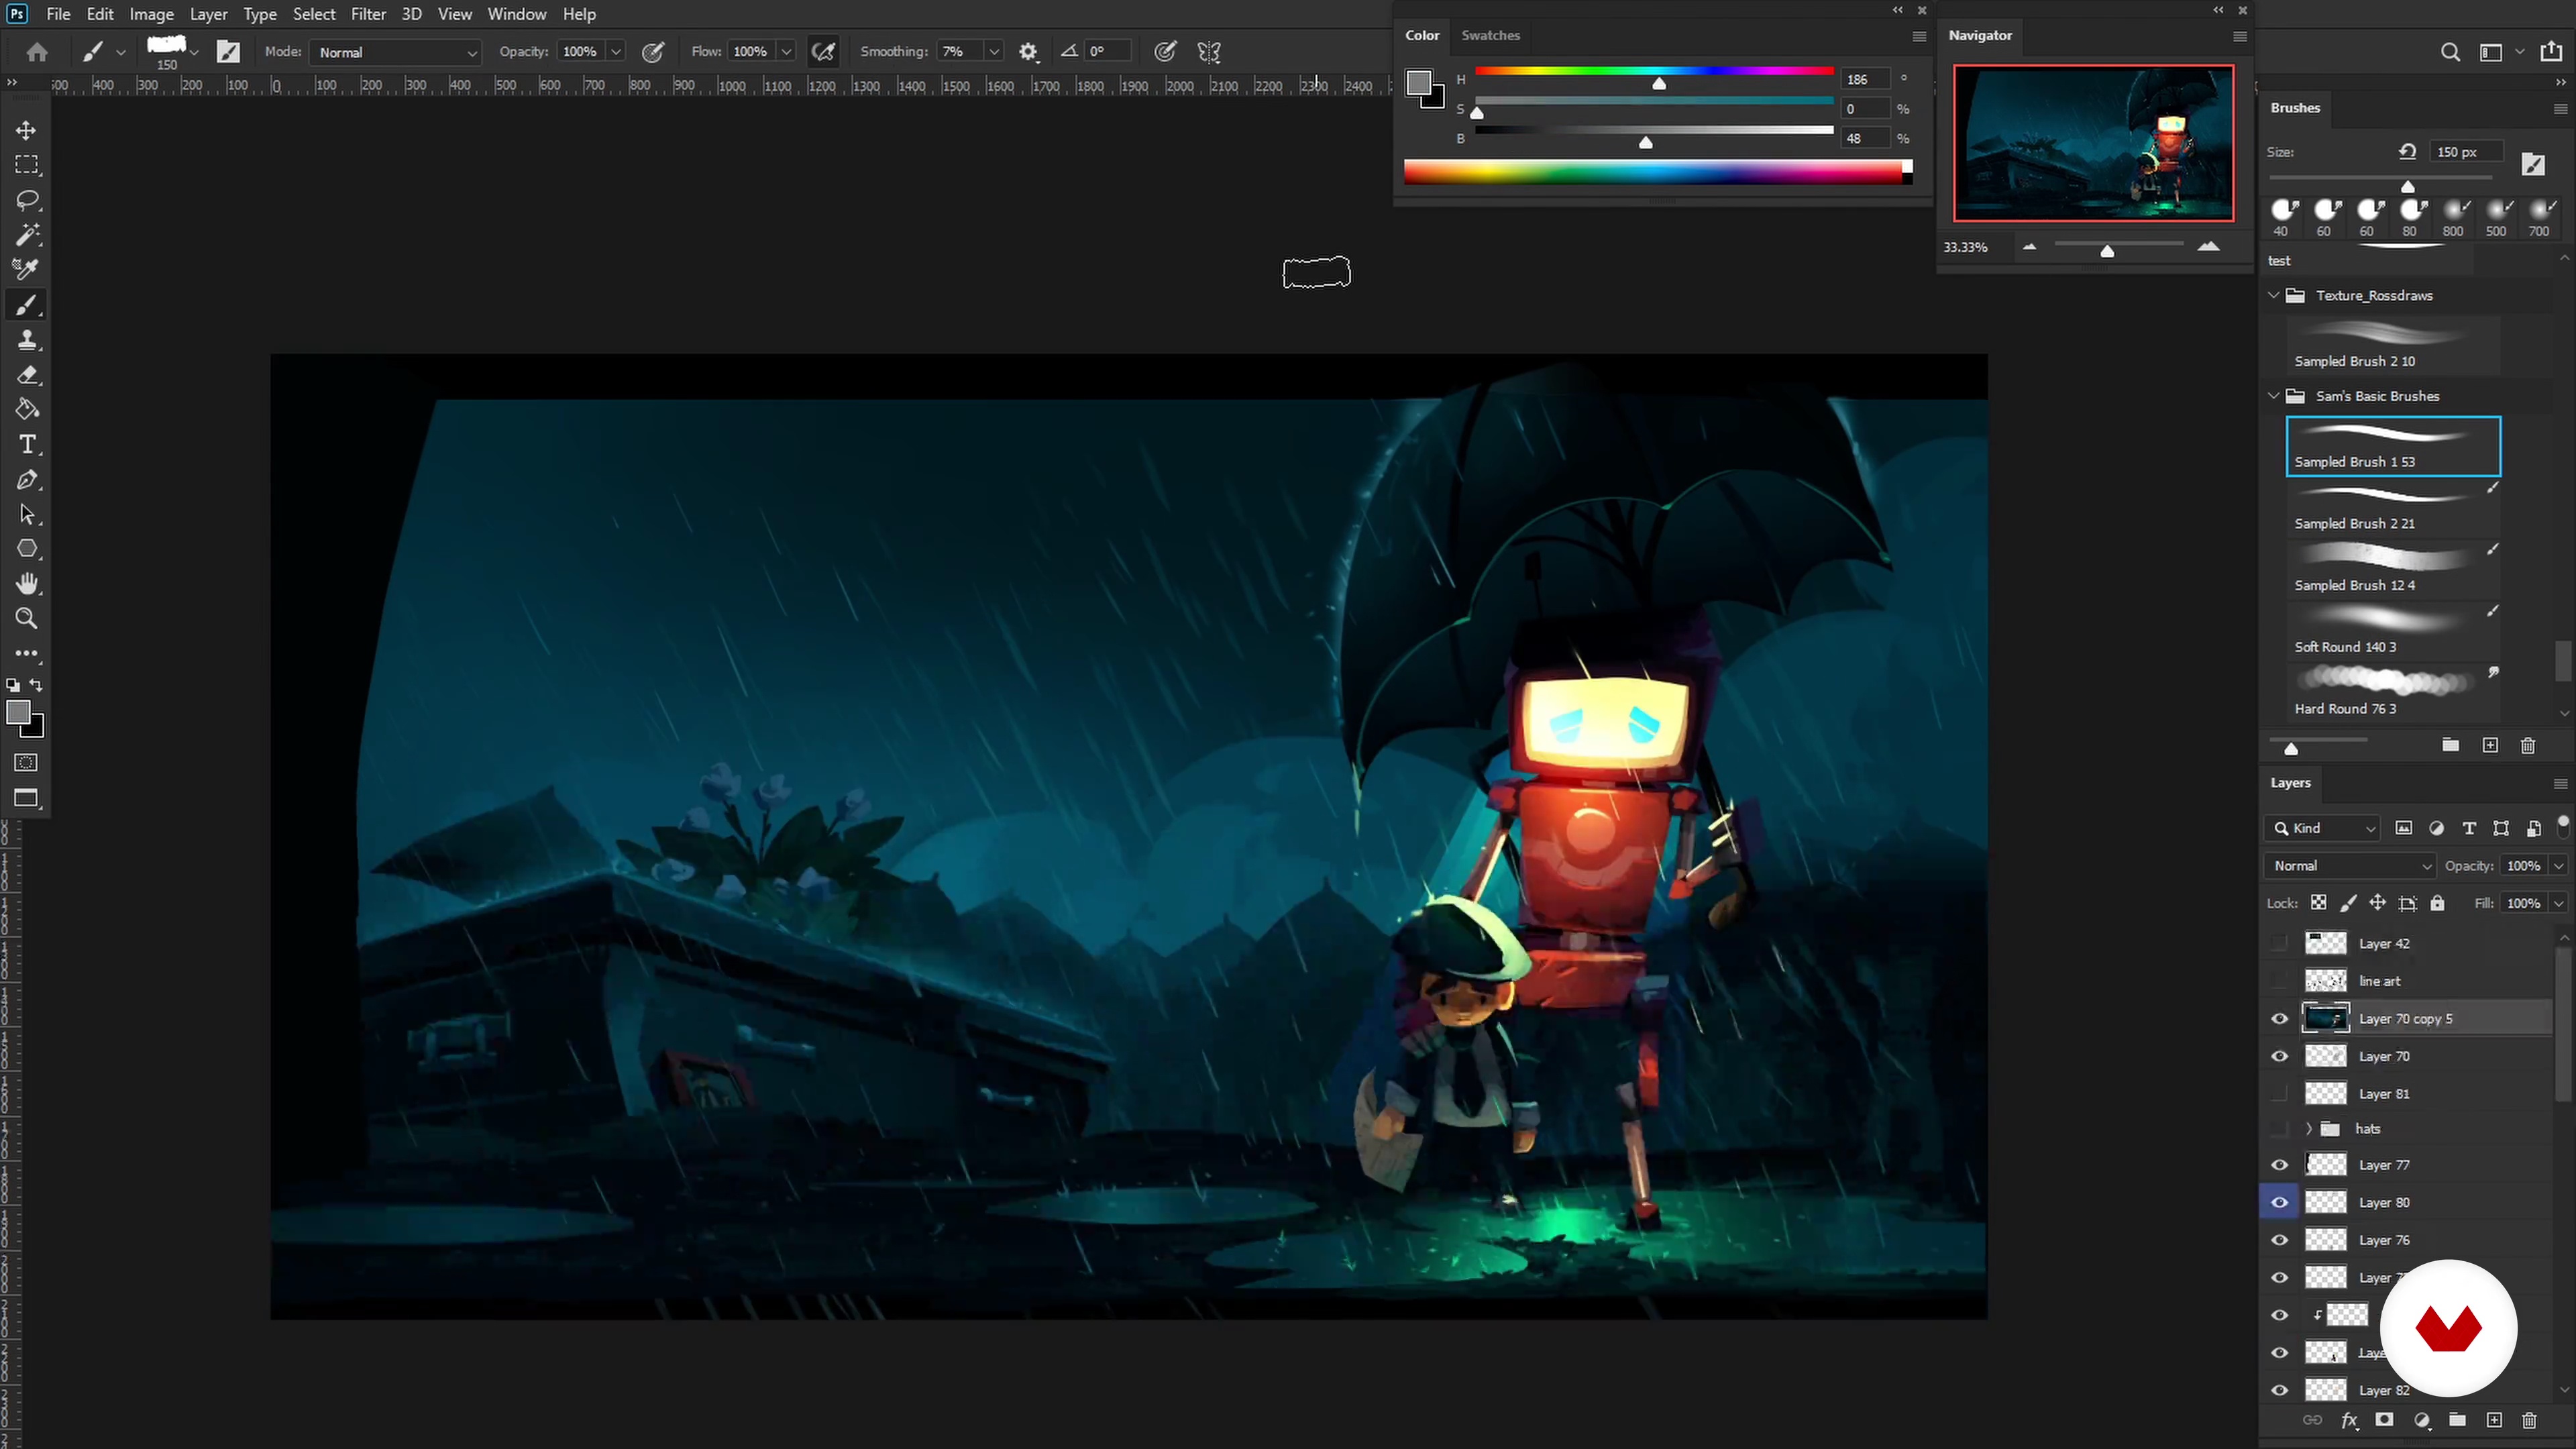Screen dimensions: 2576x1449
Task: Toggle the brush settings panel button
Action: [x=228, y=52]
